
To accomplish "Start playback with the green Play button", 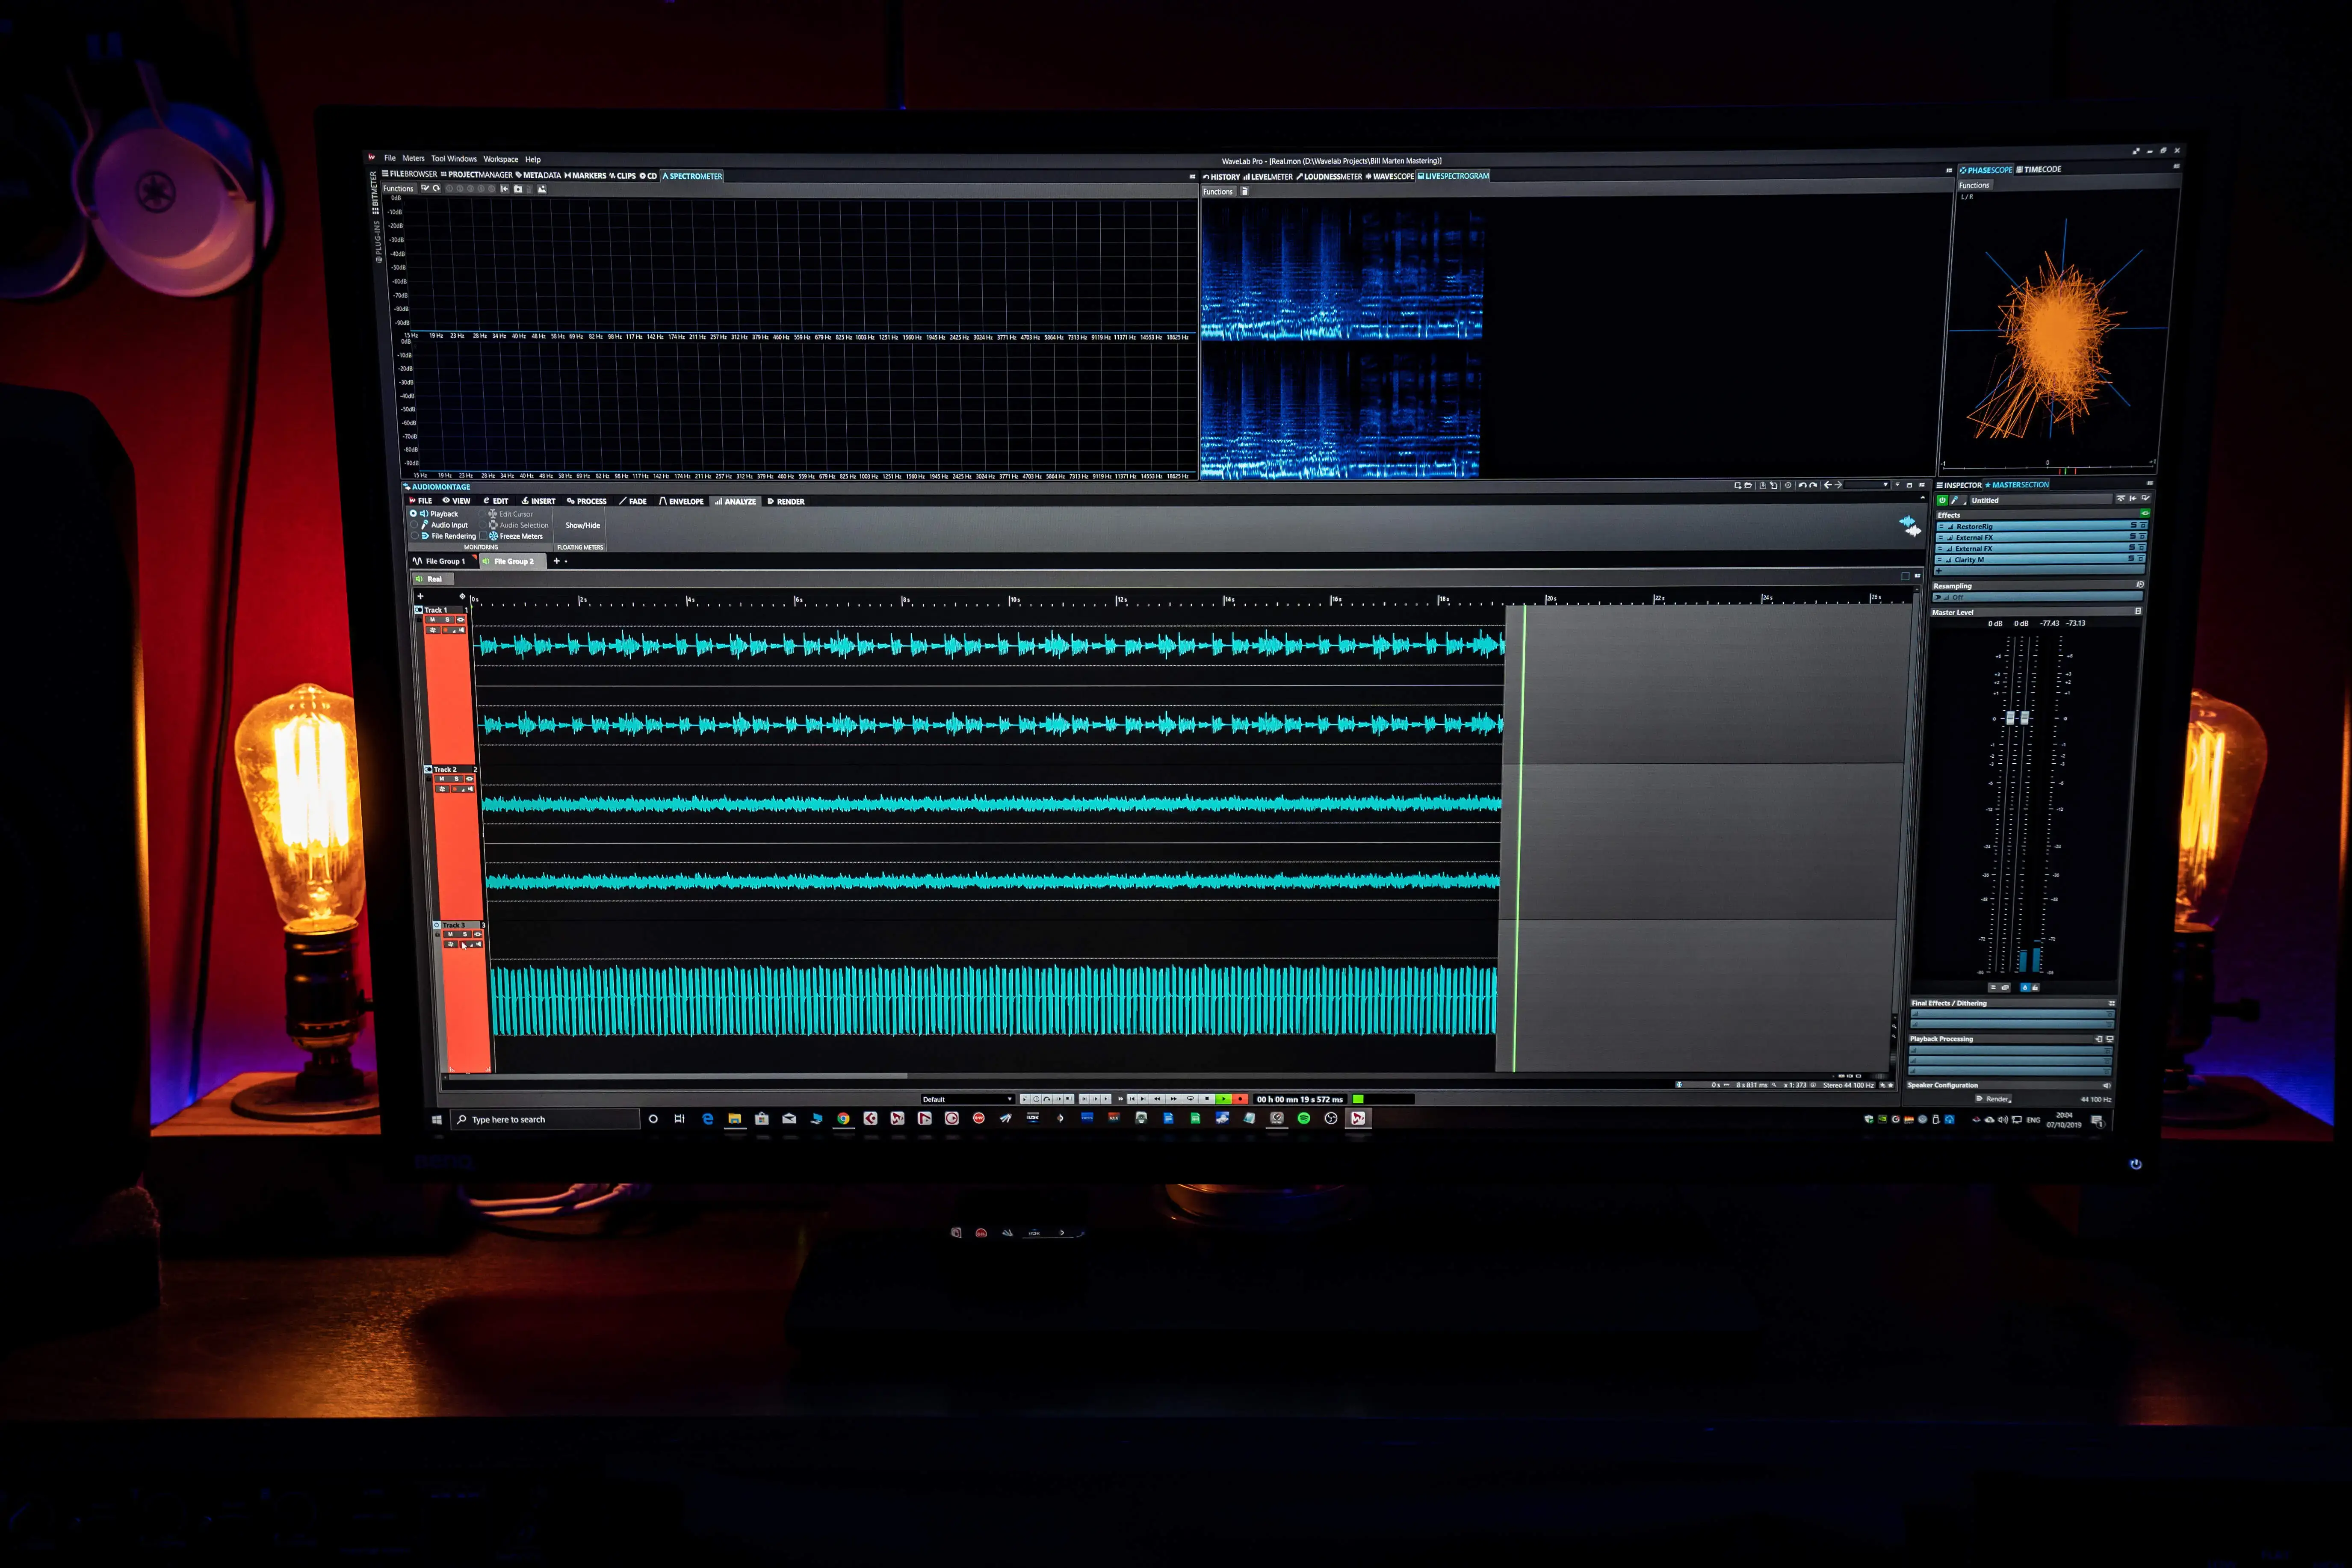I will point(1222,1099).
